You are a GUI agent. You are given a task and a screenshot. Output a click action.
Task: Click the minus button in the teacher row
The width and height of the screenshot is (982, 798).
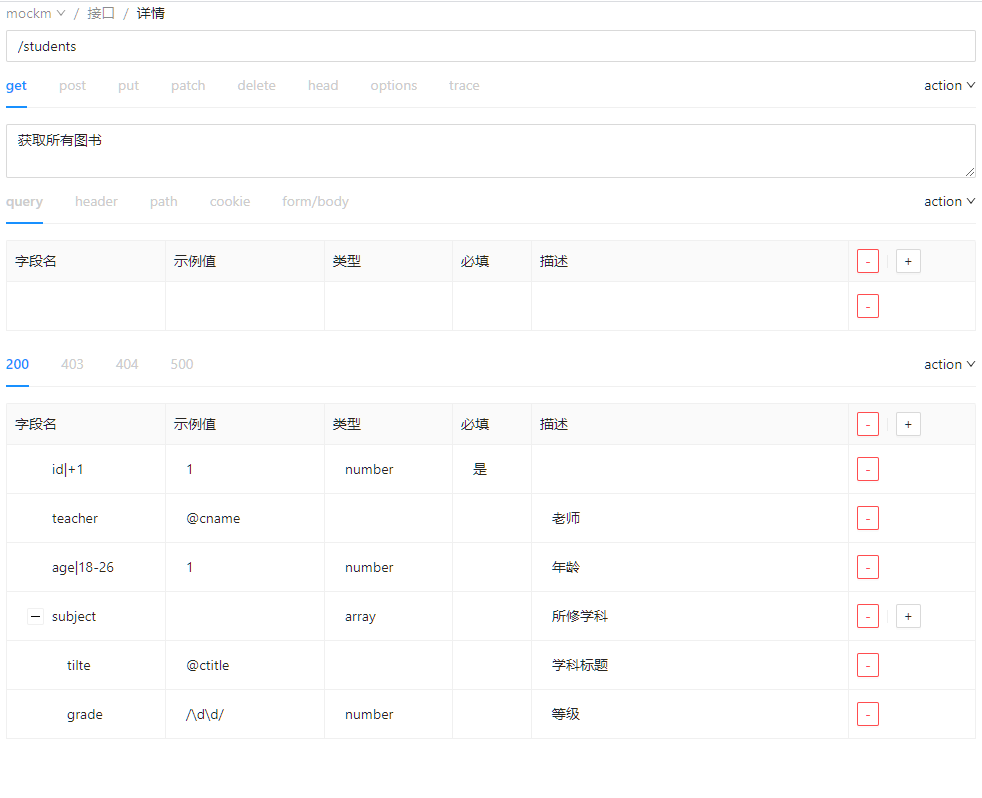click(867, 518)
